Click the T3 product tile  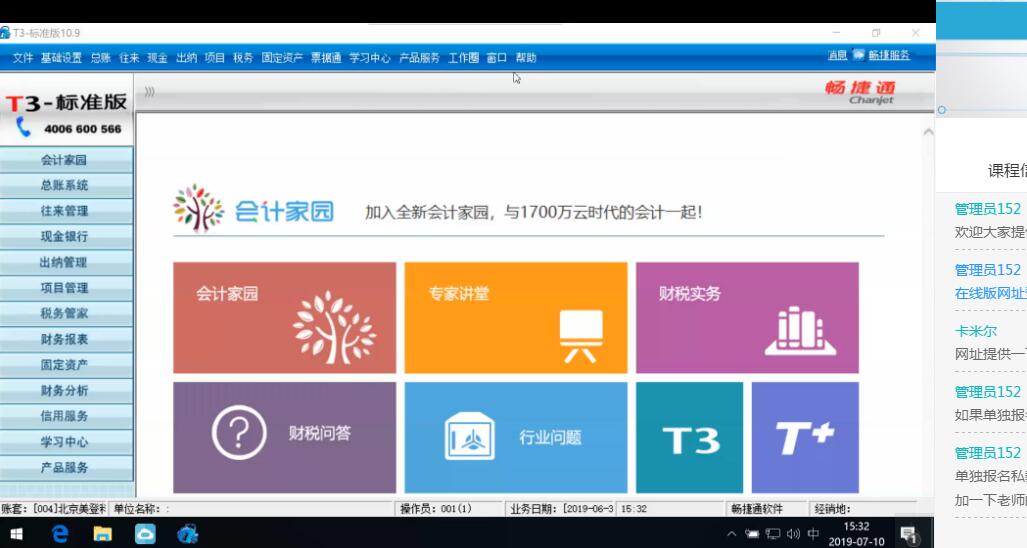pos(689,437)
